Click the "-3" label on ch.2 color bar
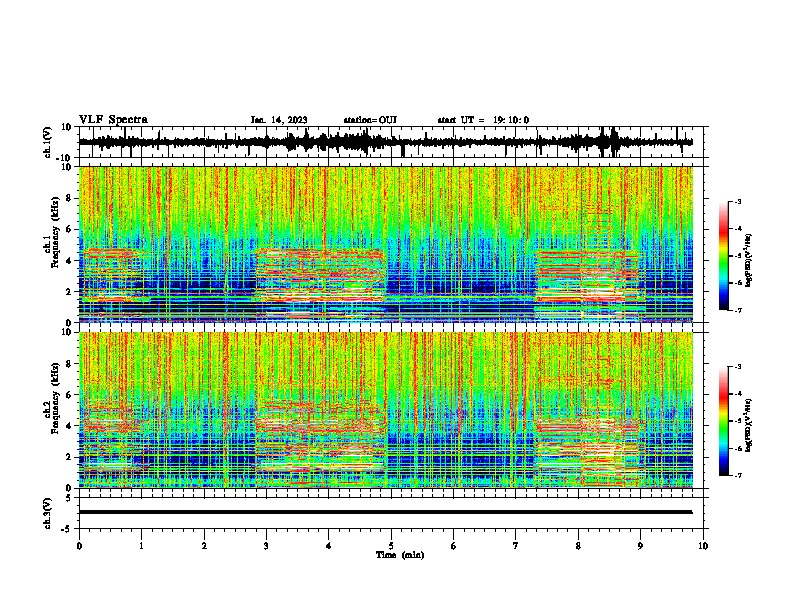This screenshot has height=612, width=792. [x=738, y=367]
